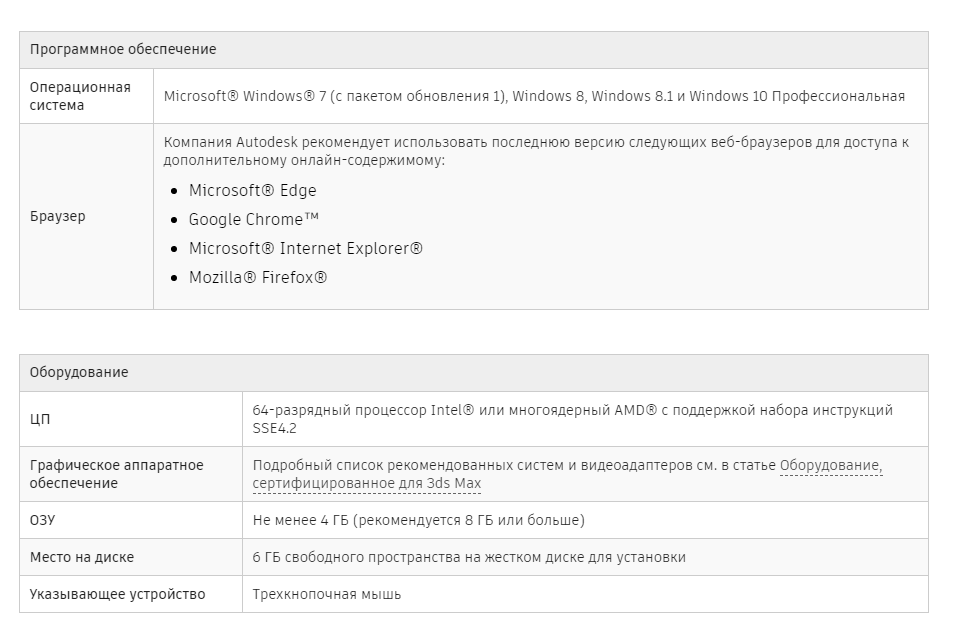This screenshot has height=635, width=958.
Task: Click the Windows 7 operating system text
Action: (534, 97)
